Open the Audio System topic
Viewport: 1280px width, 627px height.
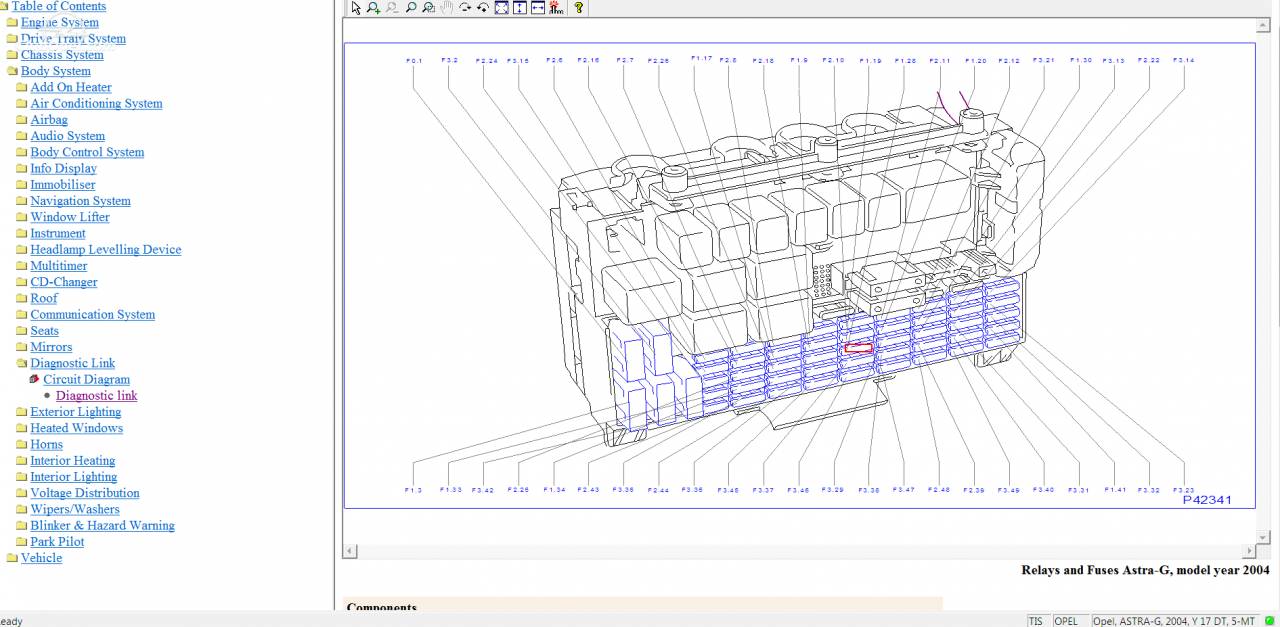[x=67, y=136]
